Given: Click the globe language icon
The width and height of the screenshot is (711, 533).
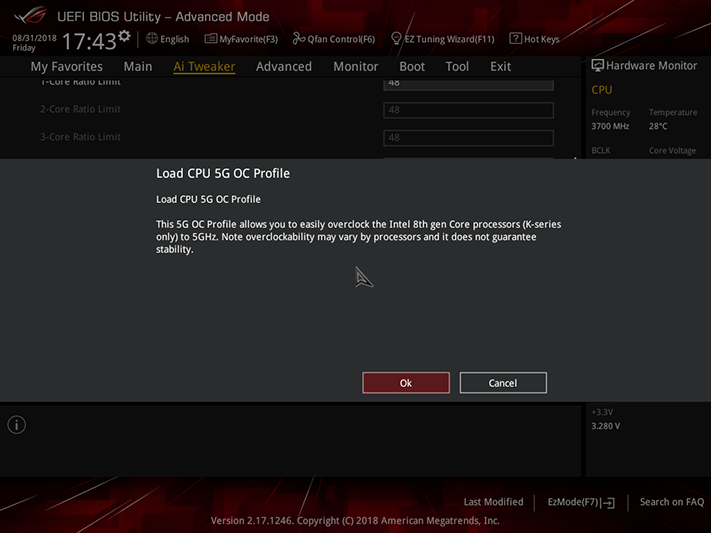Looking at the screenshot, I should (152, 39).
